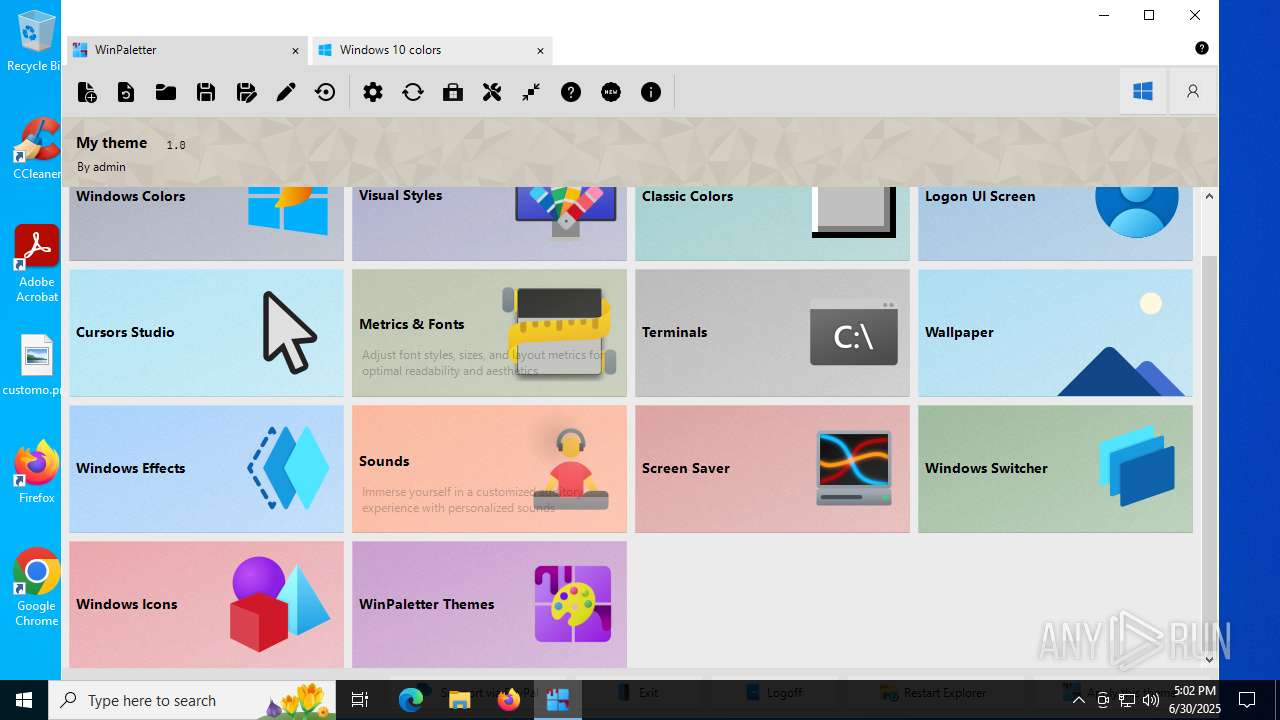Image resolution: width=1280 pixels, height=720 pixels.
Task: Select the Google Chrome desktop icon
Action: 37,588
